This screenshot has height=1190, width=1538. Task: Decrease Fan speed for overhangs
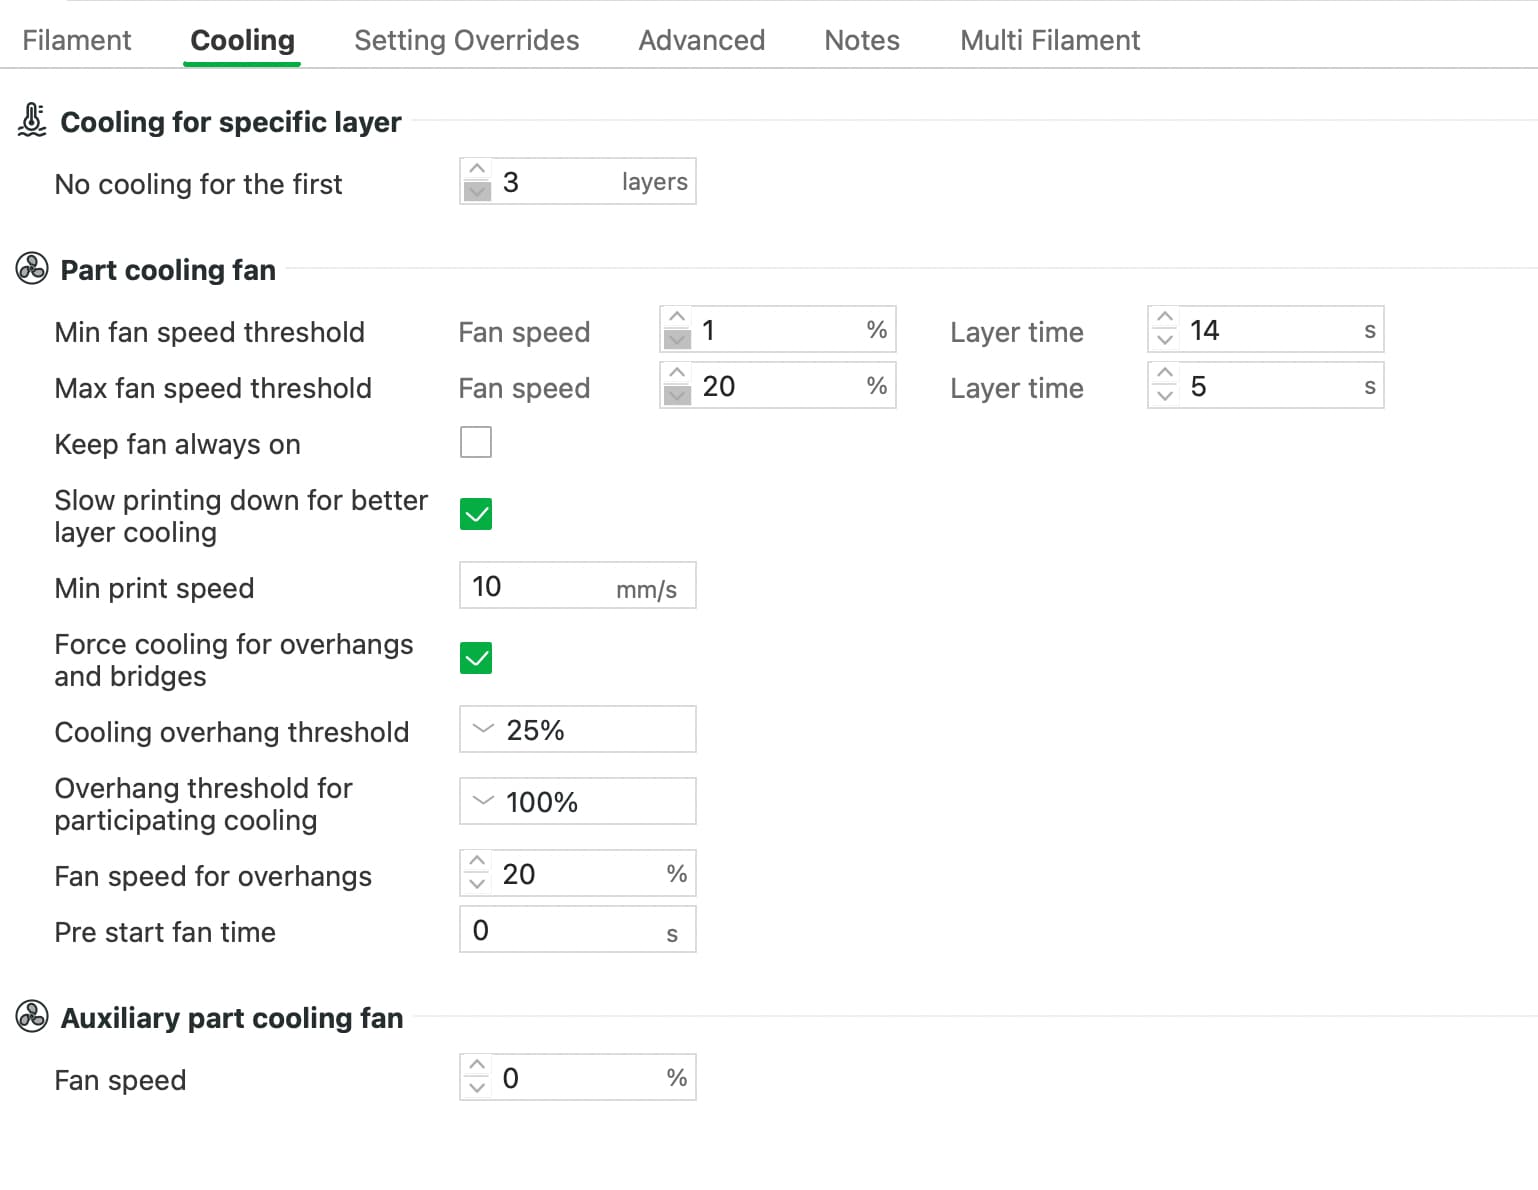pos(477,884)
